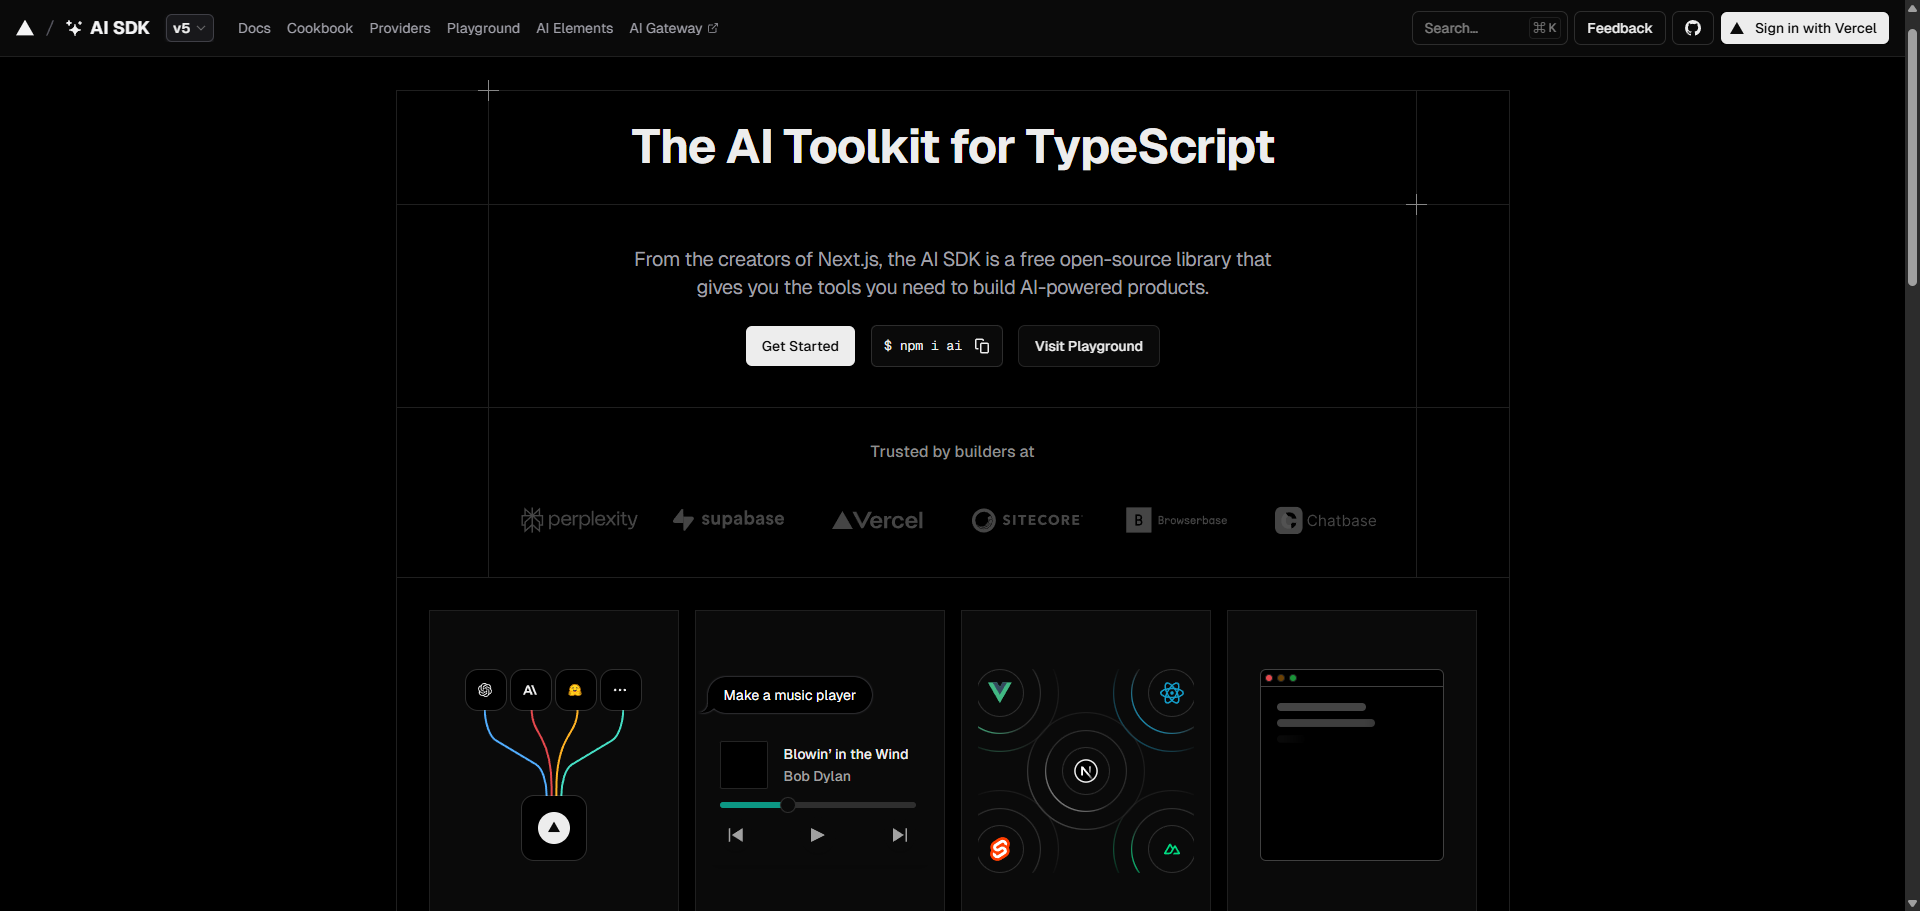Click the Get Started button

tap(800, 346)
